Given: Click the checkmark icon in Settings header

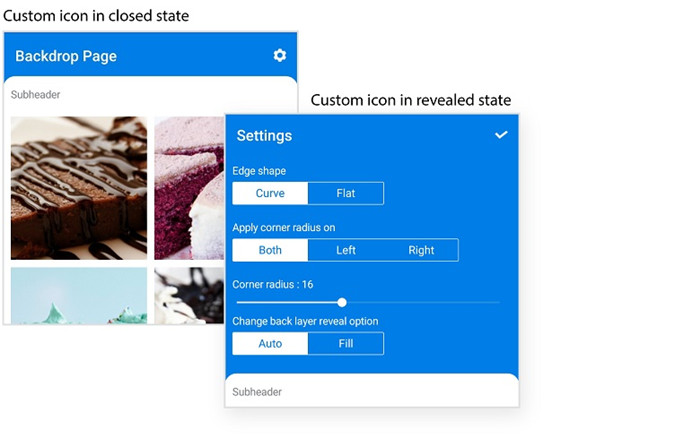Looking at the screenshot, I should [501, 135].
